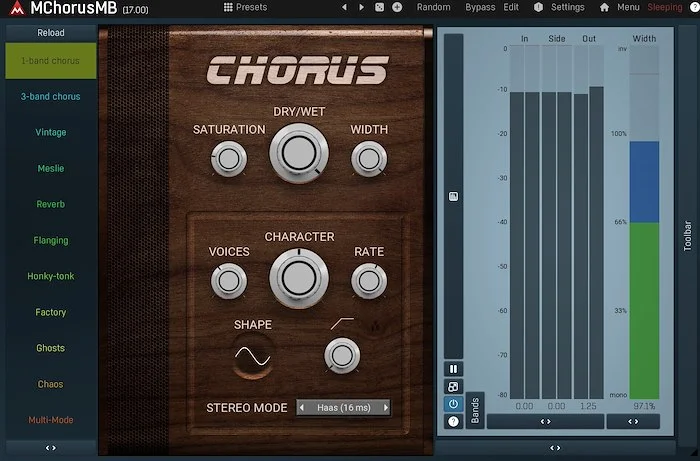Click the SATURATION knob

(229, 159)
